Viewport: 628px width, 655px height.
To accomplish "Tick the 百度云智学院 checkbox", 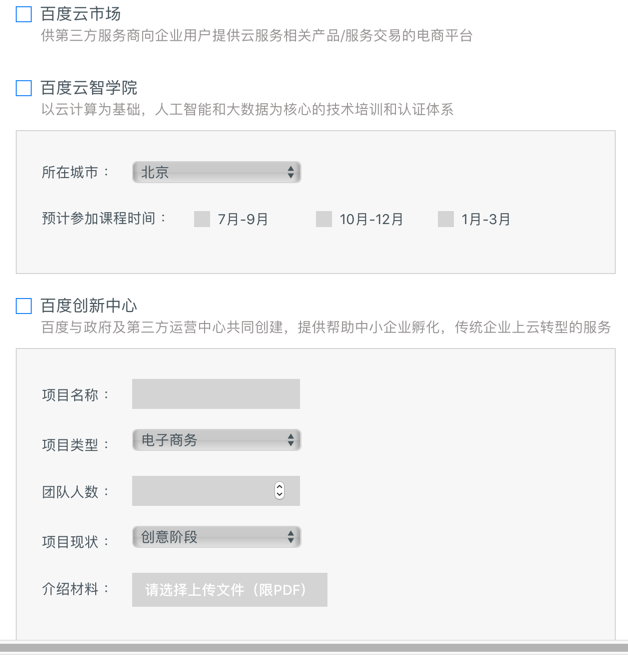I will click(24, 88).
